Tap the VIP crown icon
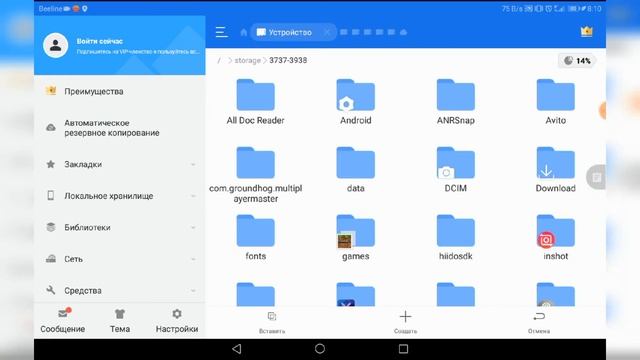 pos(587,31)
